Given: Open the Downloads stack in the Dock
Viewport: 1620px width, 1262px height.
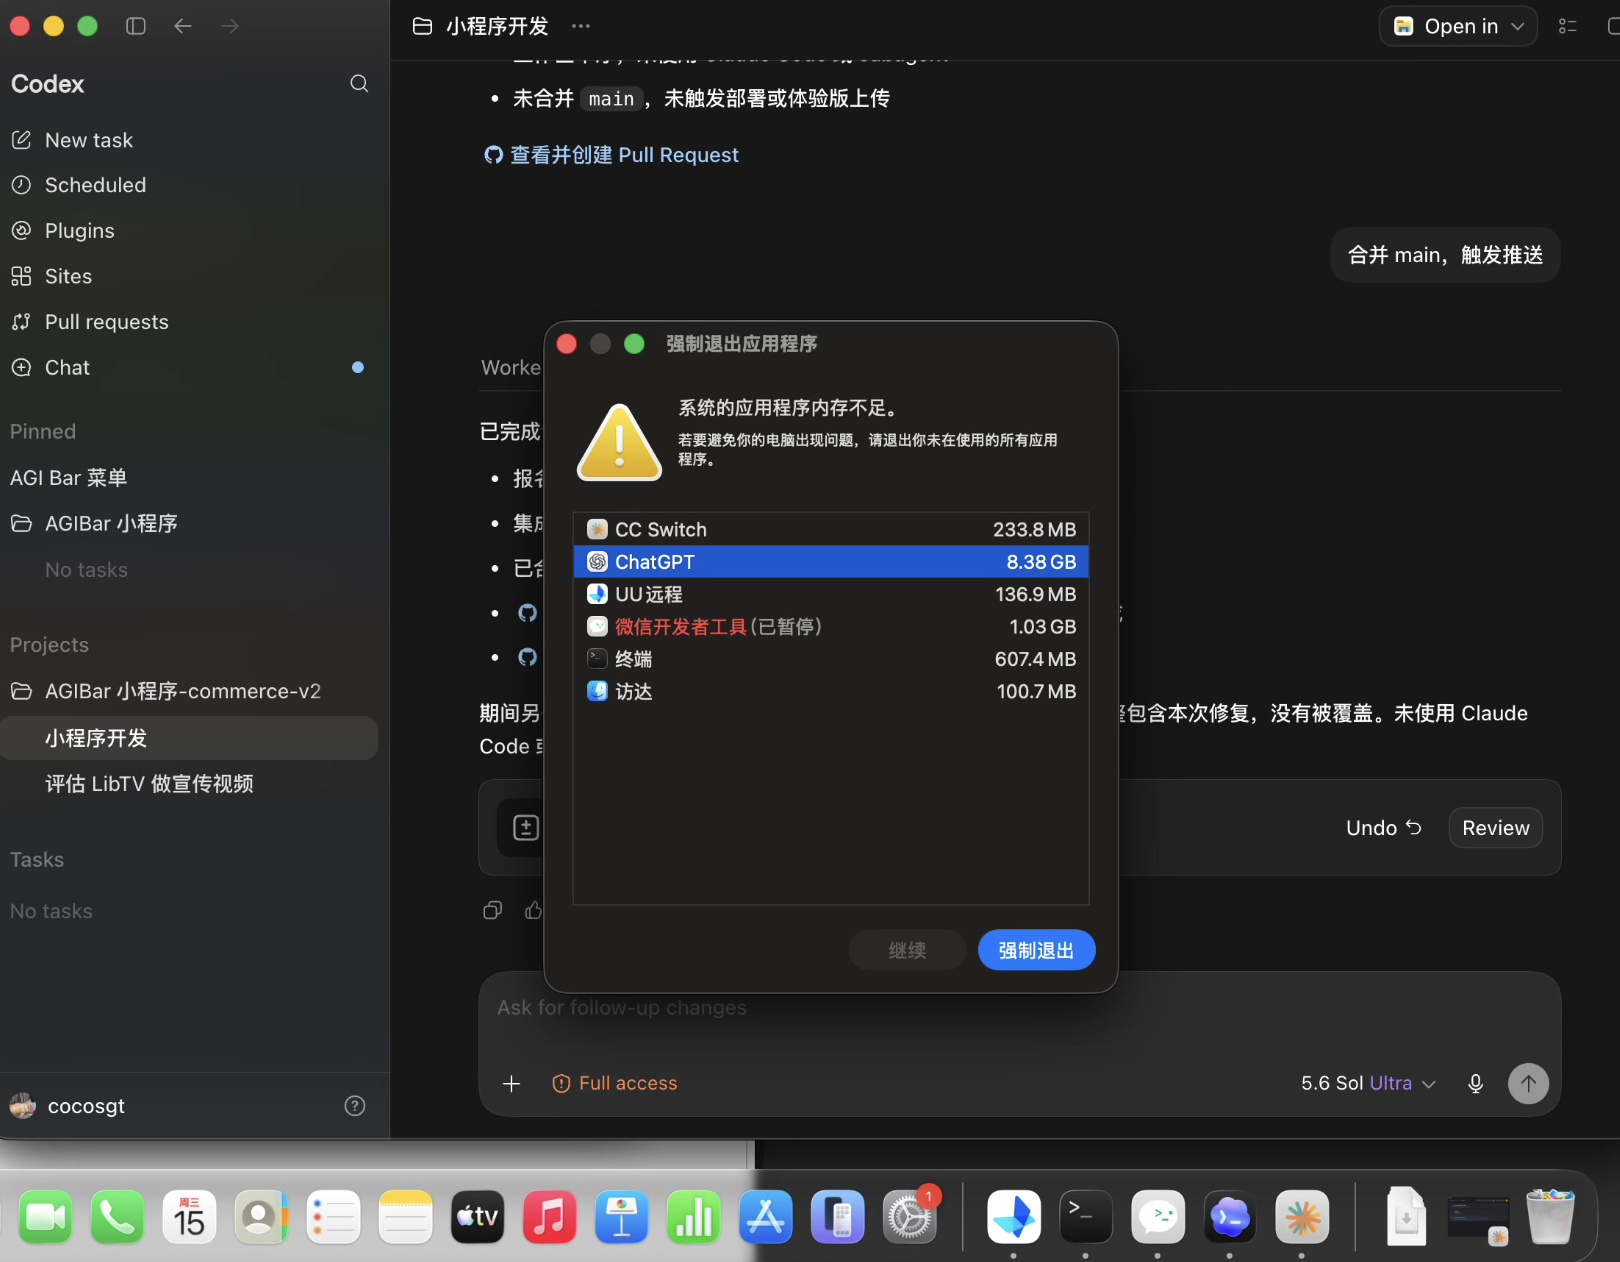Looking at the screenshot, I should 1406,1217.
